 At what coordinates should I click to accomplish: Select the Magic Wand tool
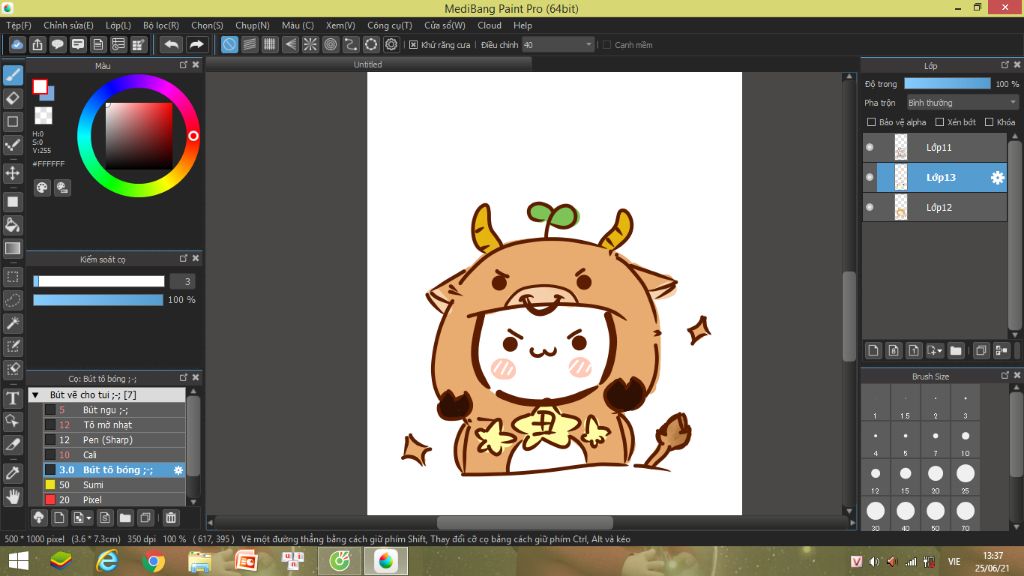pyautogui.click(x=12, y=323)
